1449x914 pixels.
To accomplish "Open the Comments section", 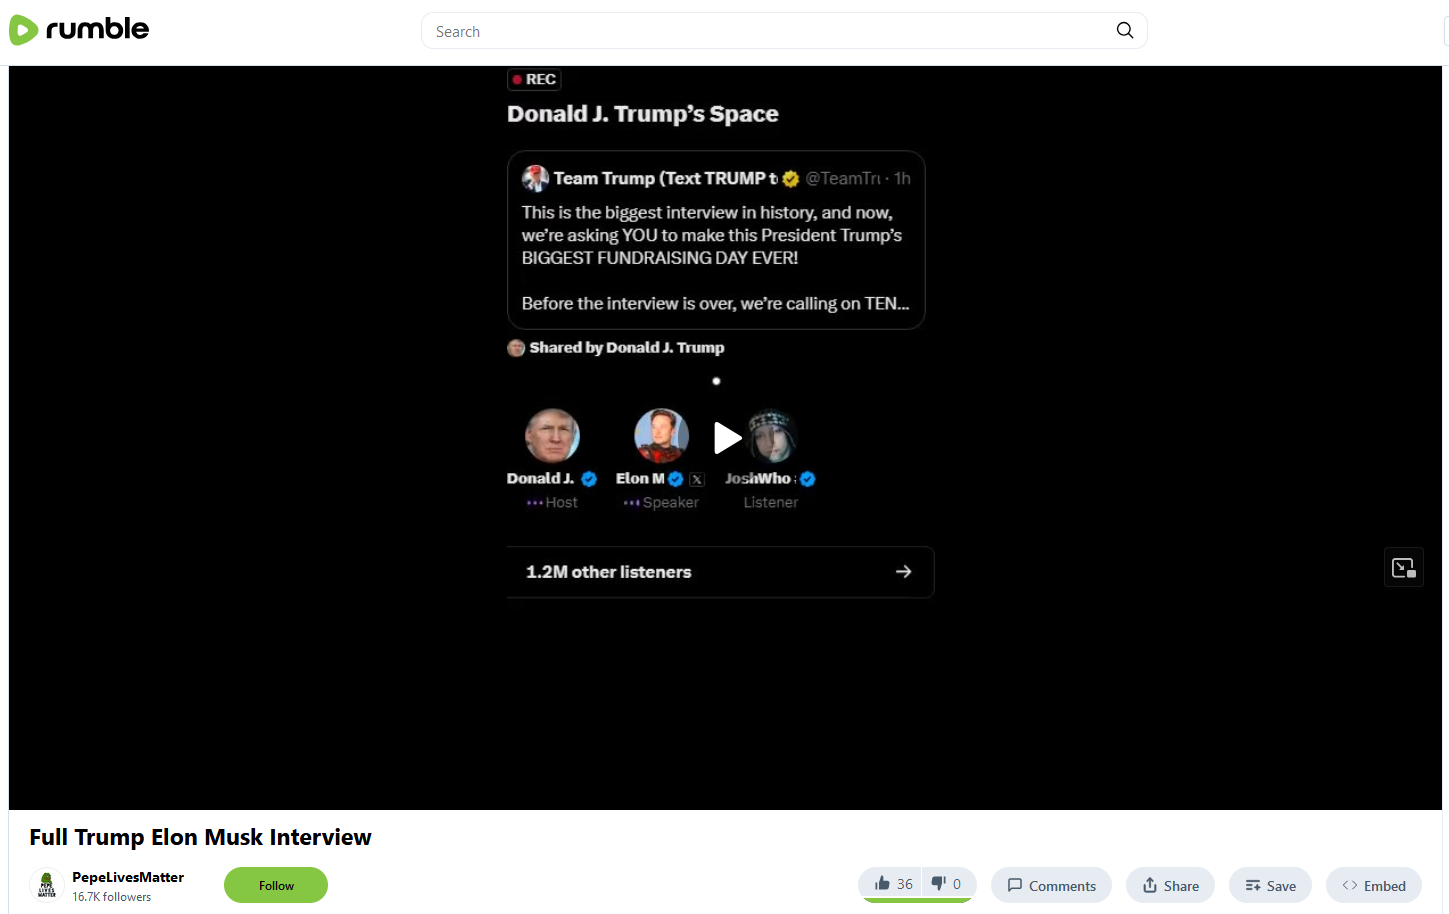I will tap(1051, 885).
